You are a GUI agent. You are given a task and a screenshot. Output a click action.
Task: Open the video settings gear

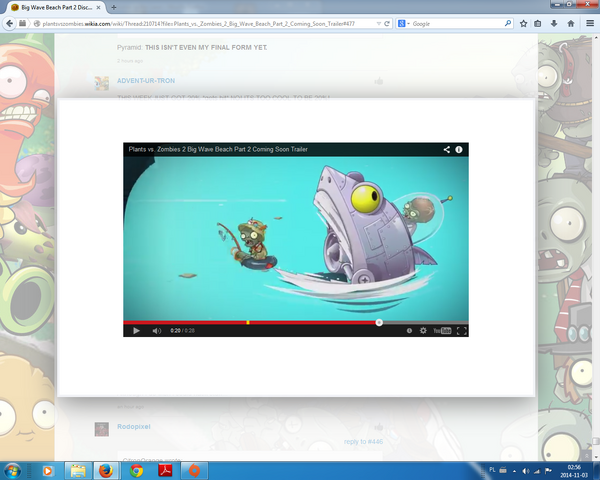click(x=423, y=330)
